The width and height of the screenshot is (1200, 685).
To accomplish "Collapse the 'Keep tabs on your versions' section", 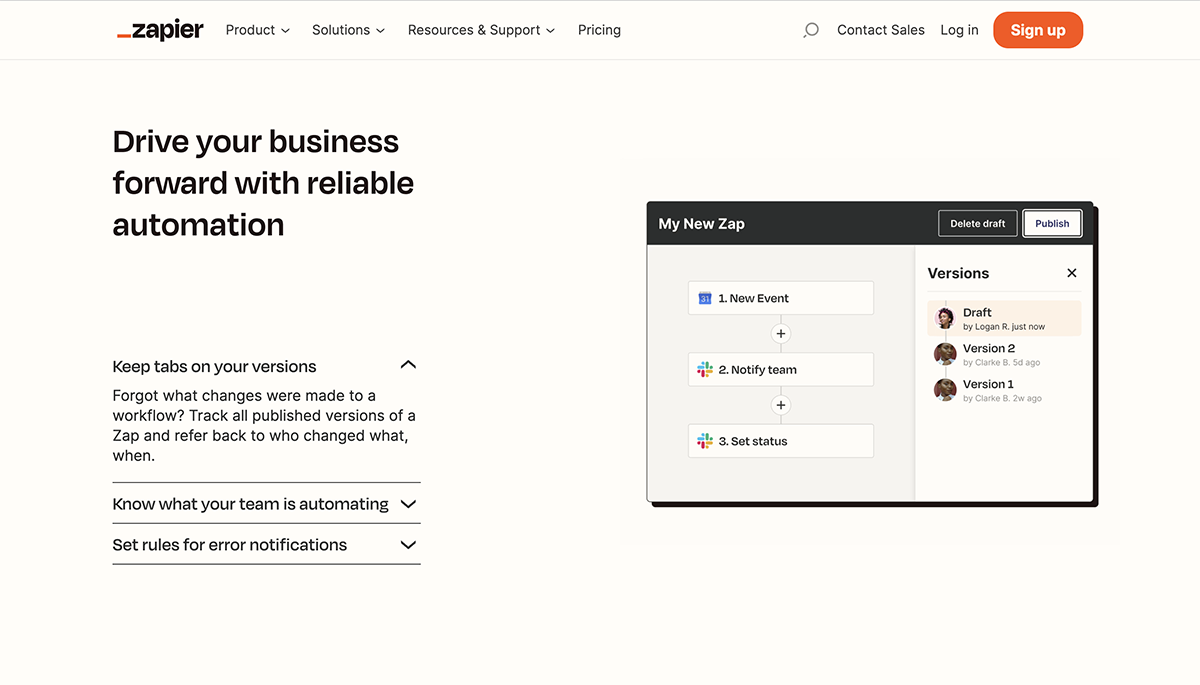I will pyautogui.click(x=407, y=364).
